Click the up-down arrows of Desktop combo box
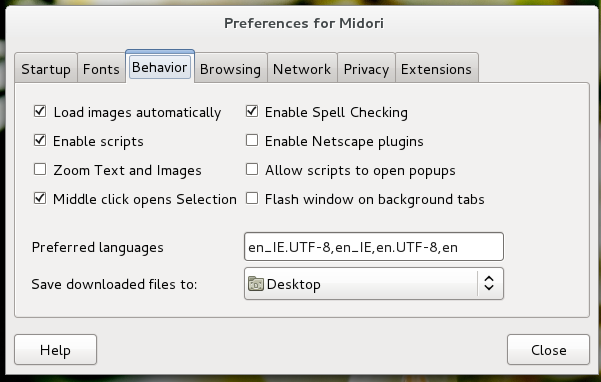 click(x=489, y=284)
